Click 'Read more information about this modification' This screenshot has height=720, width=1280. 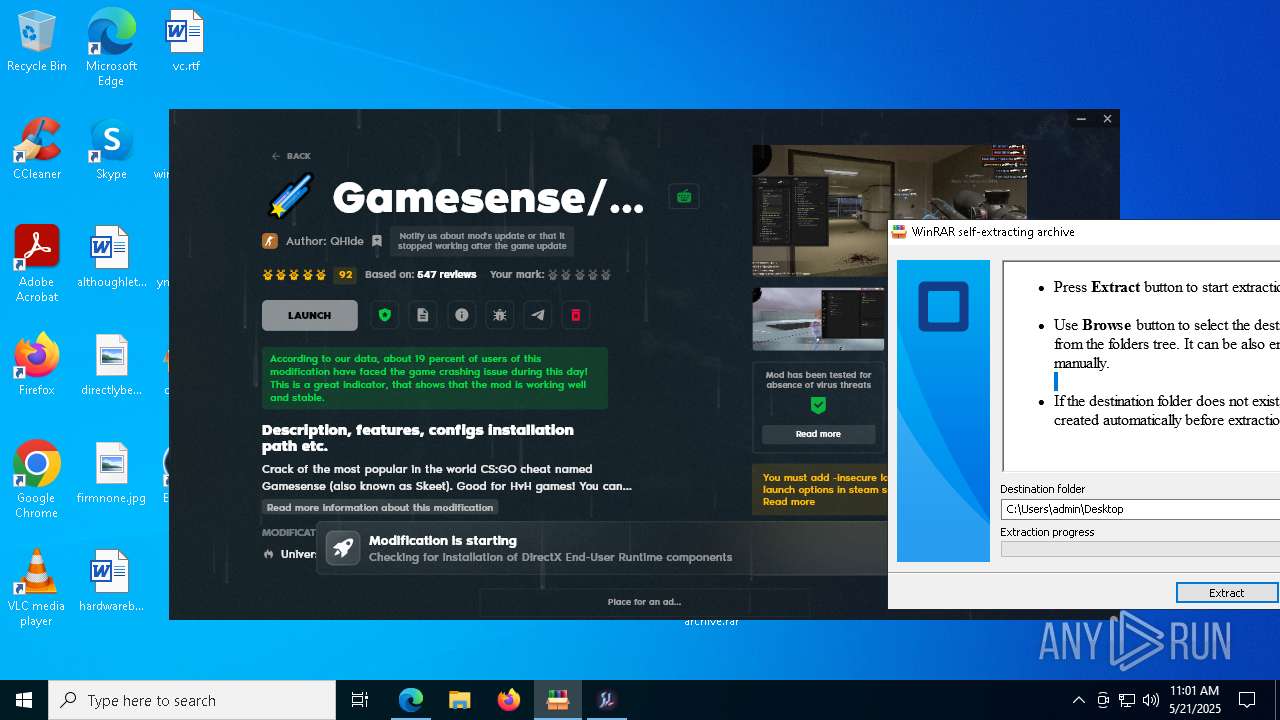pyautogui.click(x=380, y=507)
